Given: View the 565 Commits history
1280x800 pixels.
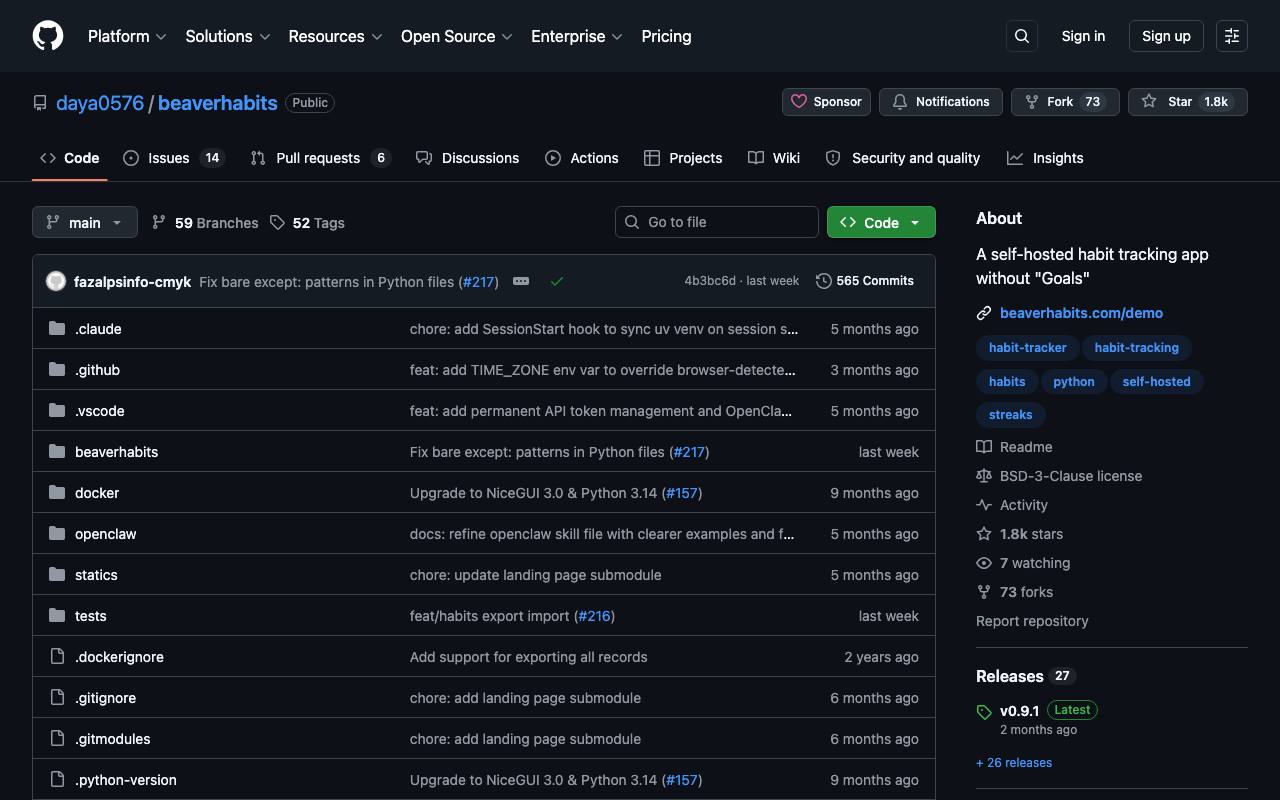Looking at the screenshot, I should point(865,281).
